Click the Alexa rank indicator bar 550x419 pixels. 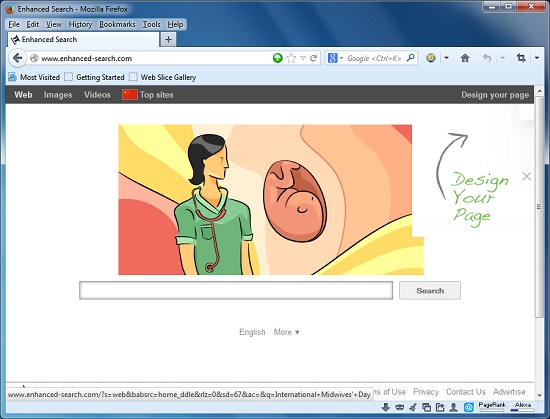coord(523,407)
